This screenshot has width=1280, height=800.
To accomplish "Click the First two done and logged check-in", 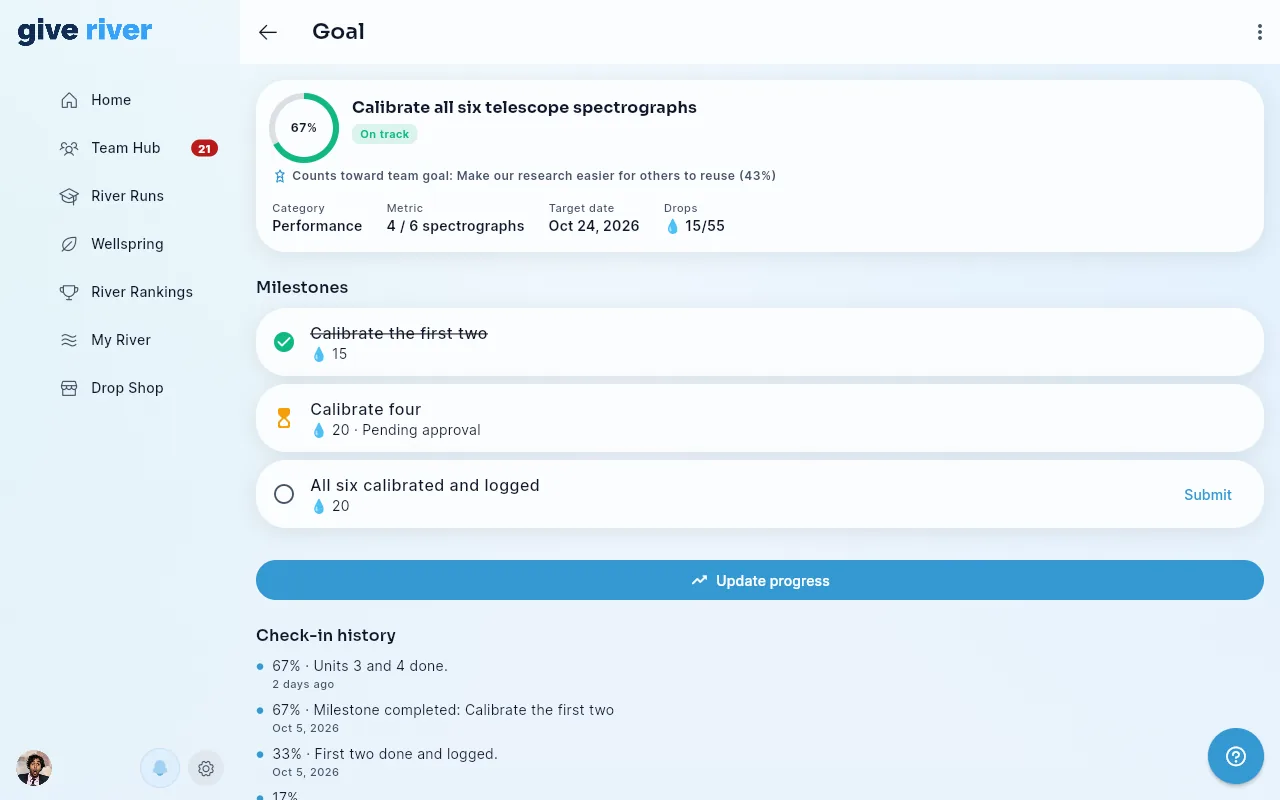I will point(385,754).
